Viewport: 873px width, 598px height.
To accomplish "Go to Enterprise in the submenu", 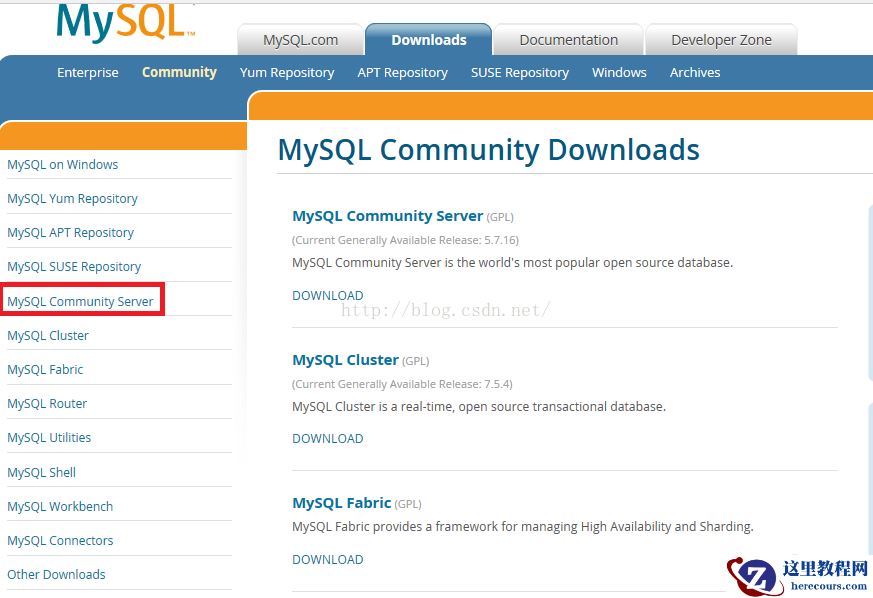I will pos(88,72).
